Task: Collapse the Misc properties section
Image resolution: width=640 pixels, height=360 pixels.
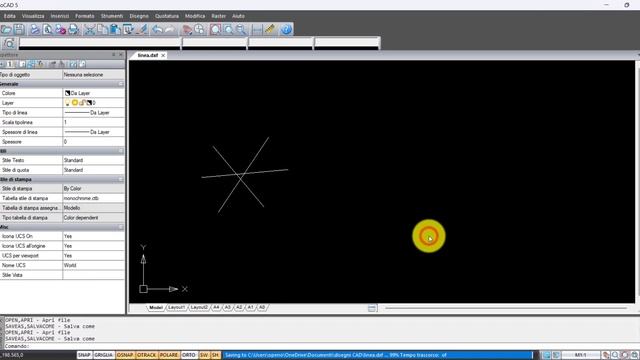Action: (x=120, y=227)
